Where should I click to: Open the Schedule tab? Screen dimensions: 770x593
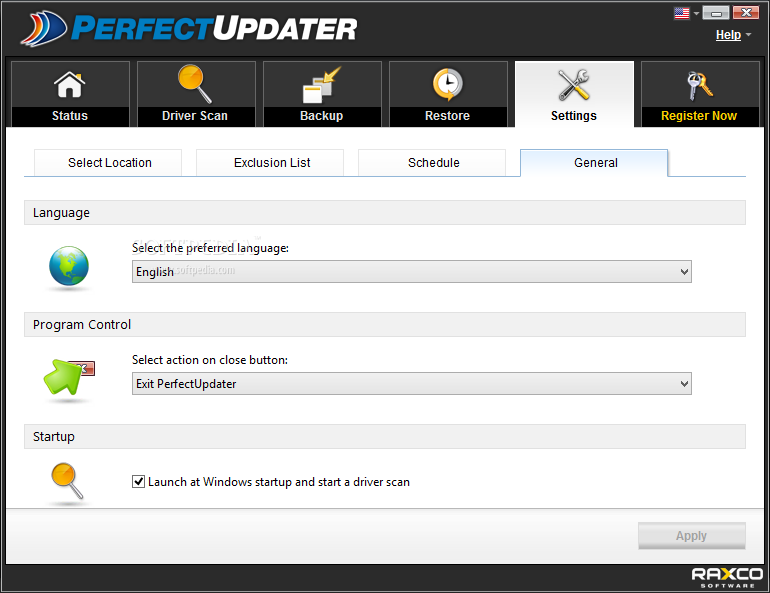[432, 162]
